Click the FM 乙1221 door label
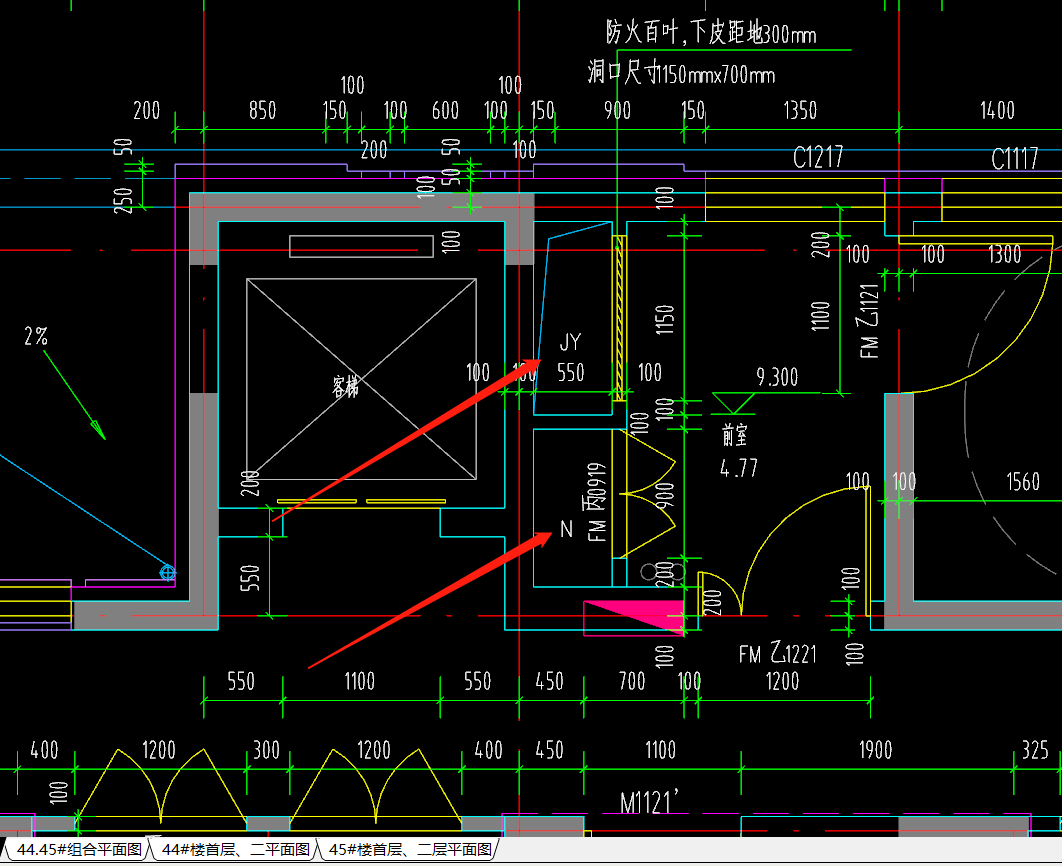 coord(778,653)
